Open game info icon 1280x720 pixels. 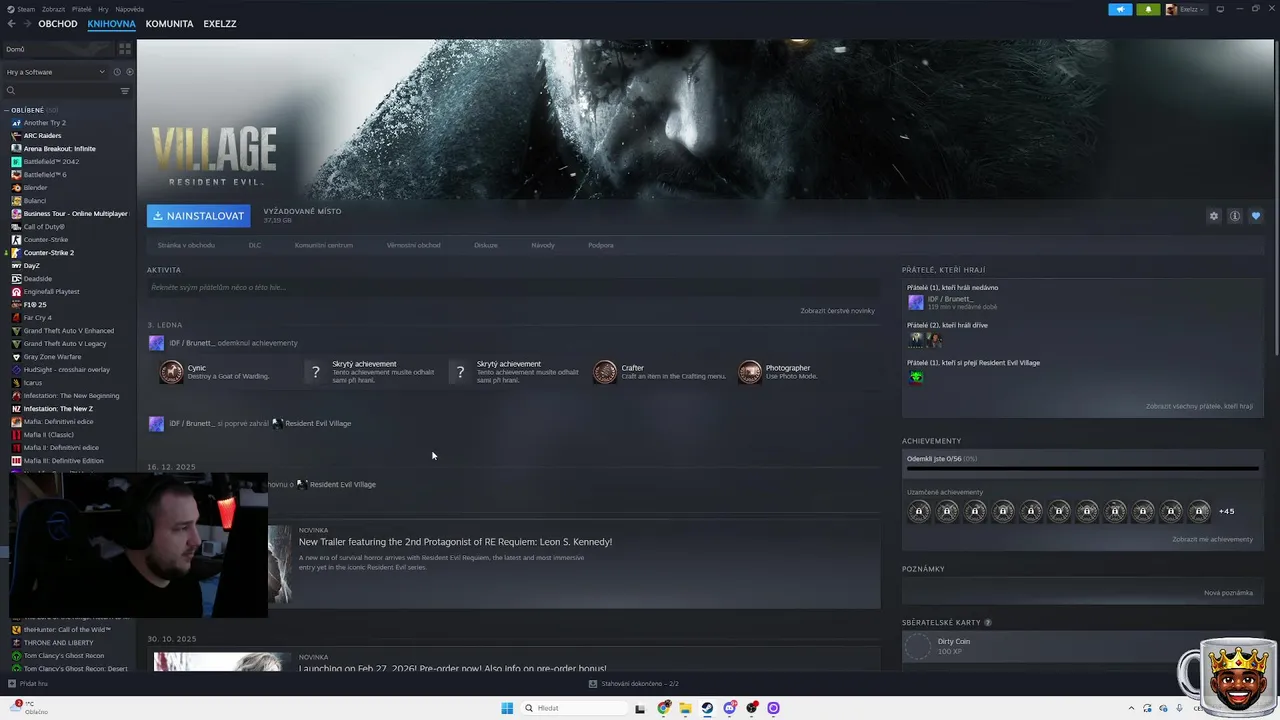tap(1235, 216)
